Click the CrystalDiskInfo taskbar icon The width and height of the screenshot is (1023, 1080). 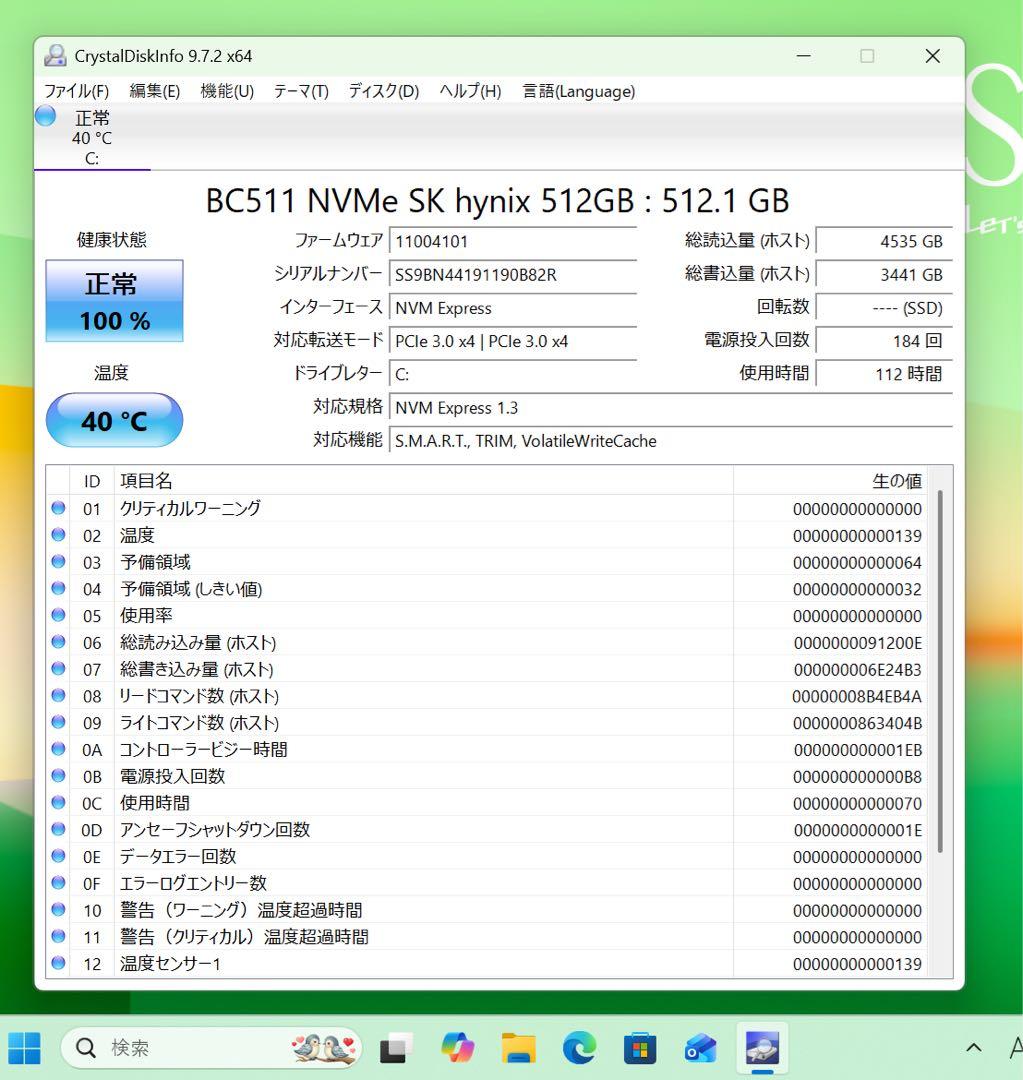pyautogui.click(x=761, y=1048)
